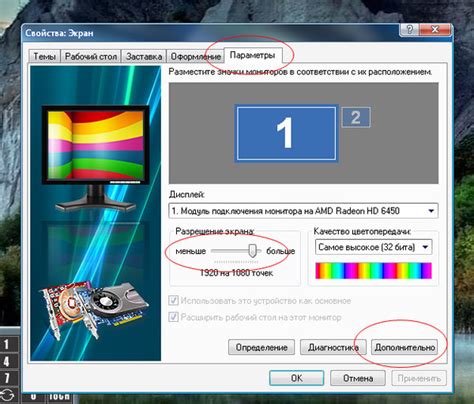Click the help question mark button
The width and height of the screenshot is (474, 404).
(409, 30)
